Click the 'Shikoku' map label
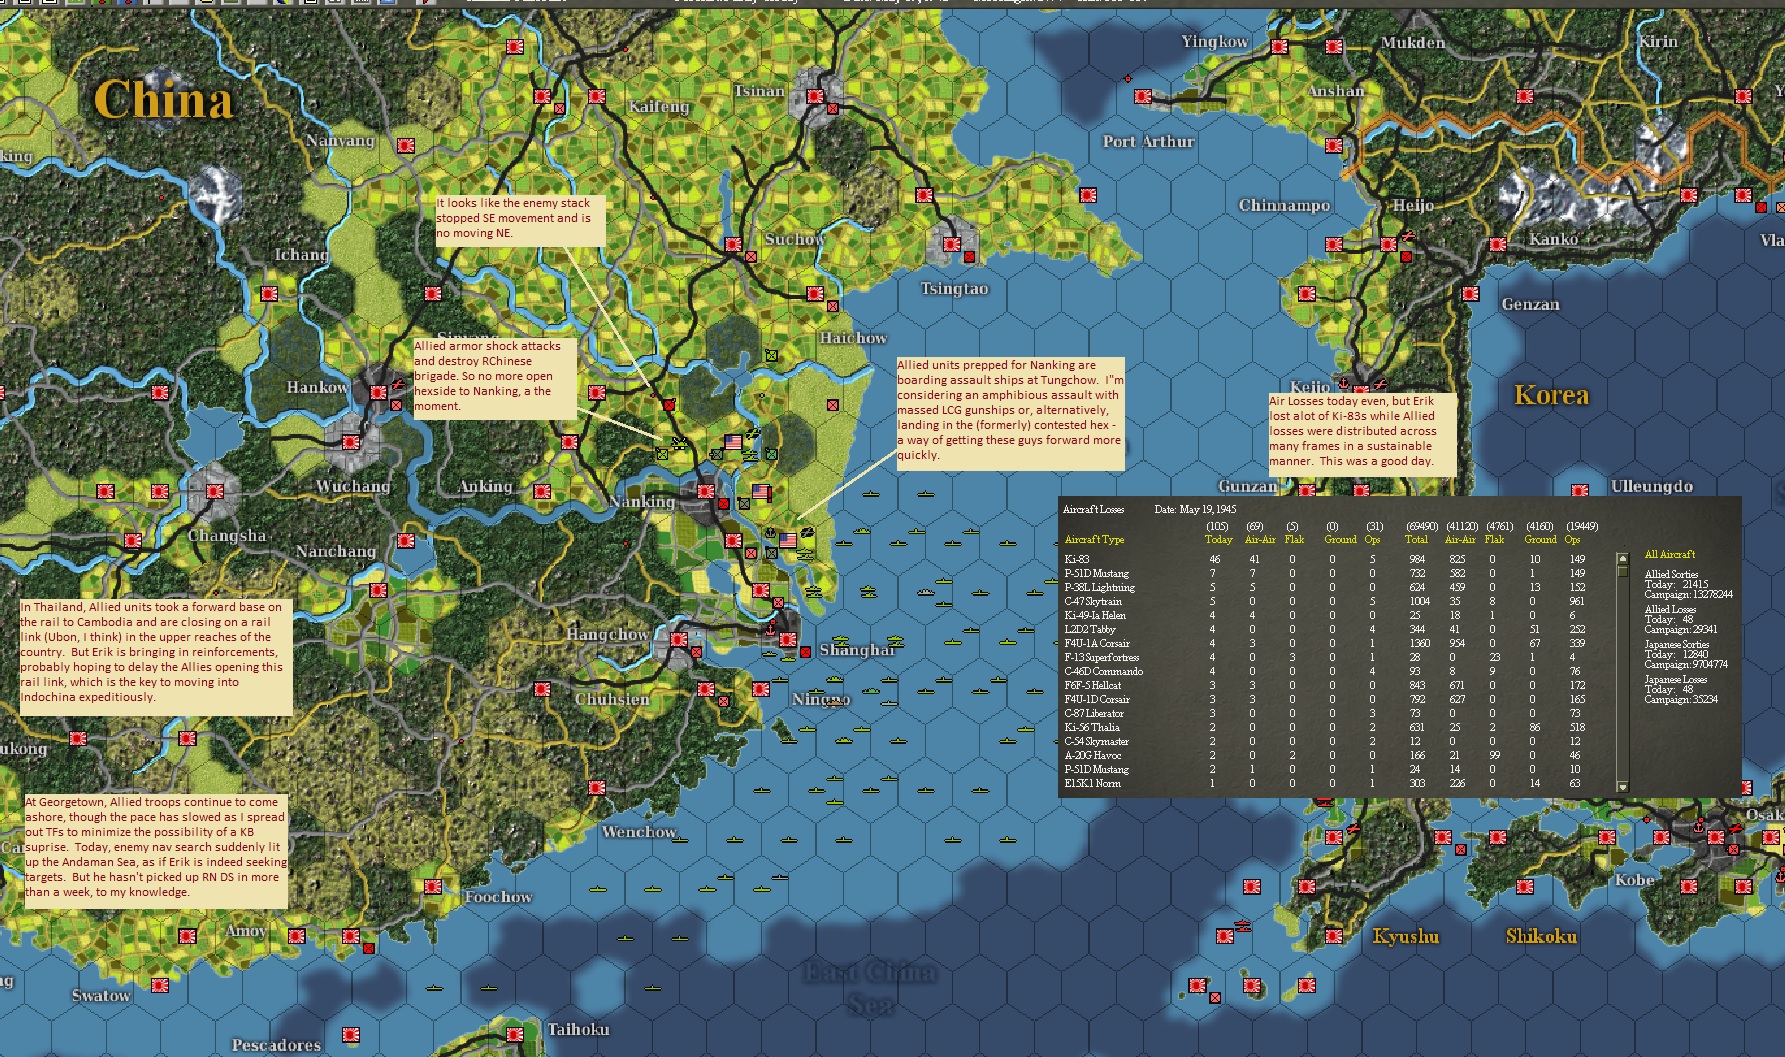 [x=1541, y=936]
